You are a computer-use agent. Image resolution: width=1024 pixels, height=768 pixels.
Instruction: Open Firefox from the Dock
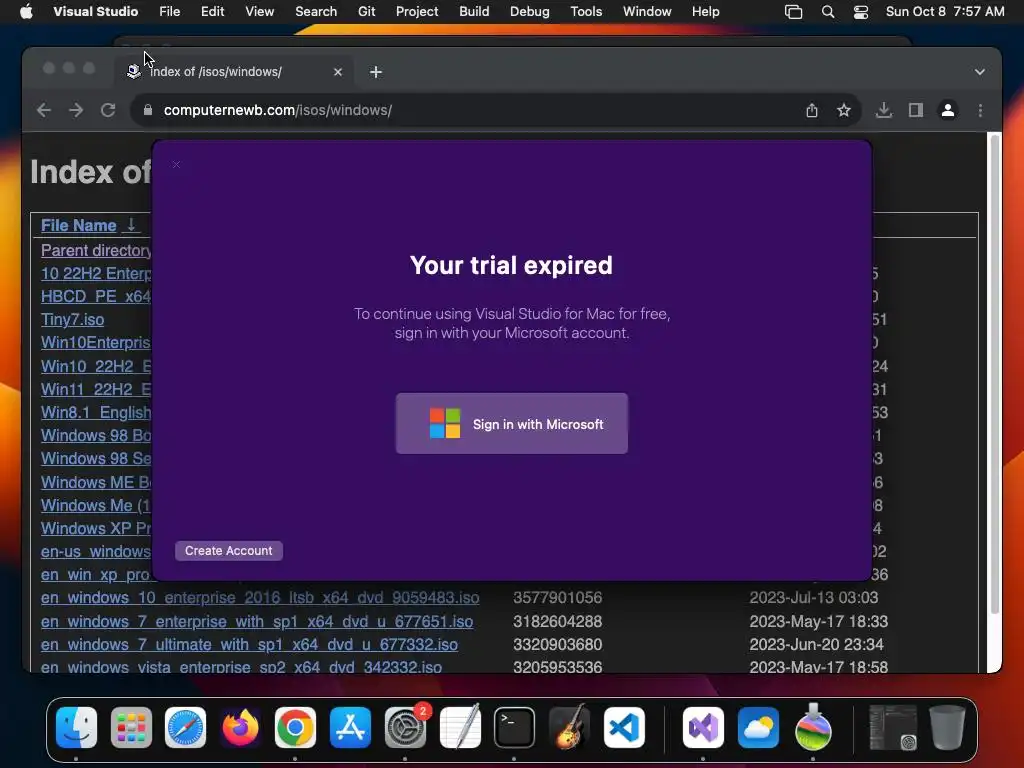coord(240,727)
